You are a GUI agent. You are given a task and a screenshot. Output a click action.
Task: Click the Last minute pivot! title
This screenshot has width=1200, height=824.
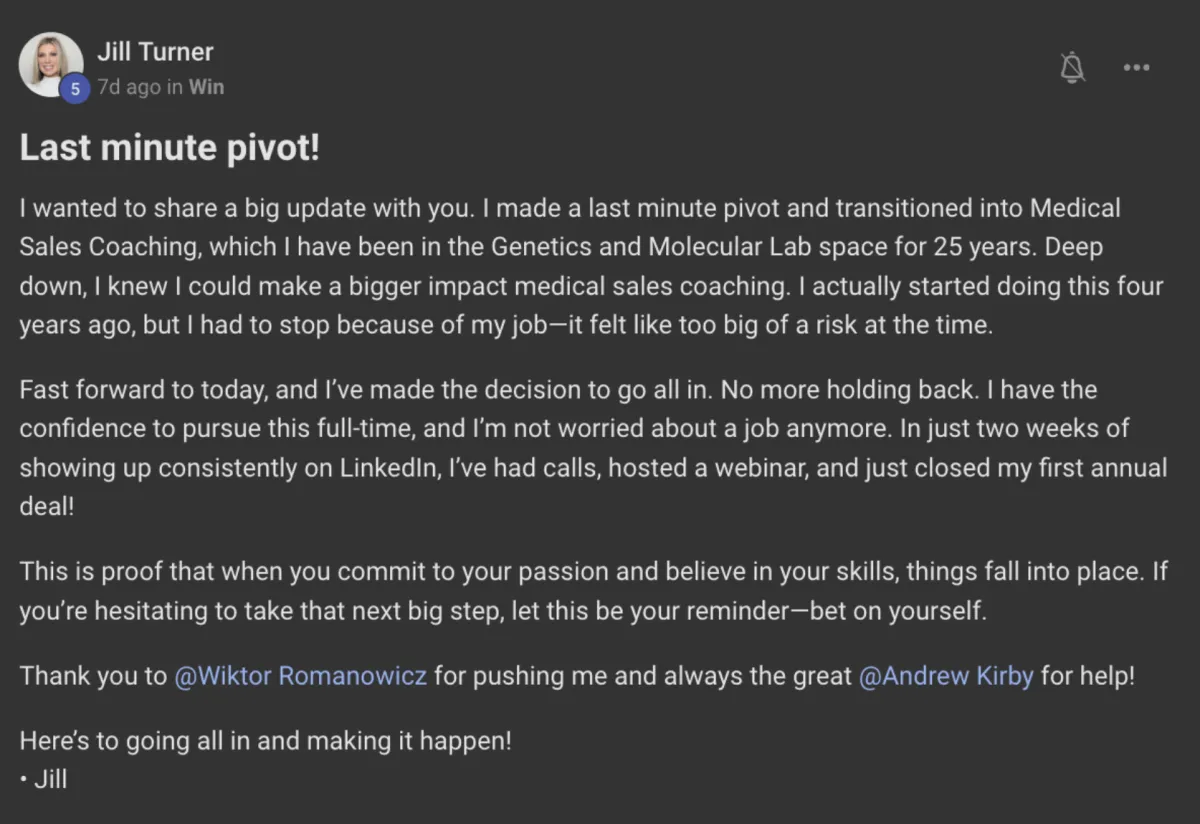pyautogui.click(x=170, y=149)
